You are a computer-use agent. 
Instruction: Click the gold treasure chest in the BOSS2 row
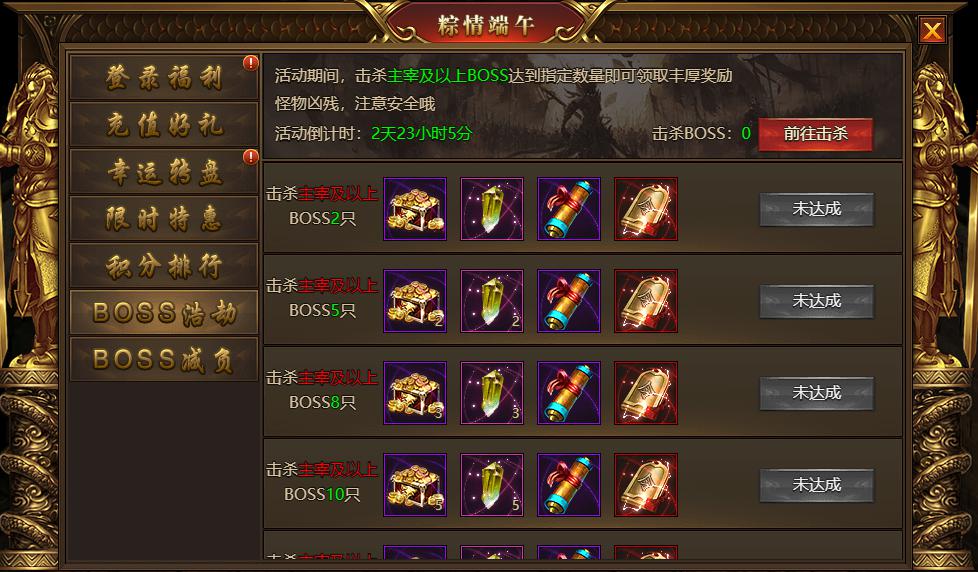(415, 209)
